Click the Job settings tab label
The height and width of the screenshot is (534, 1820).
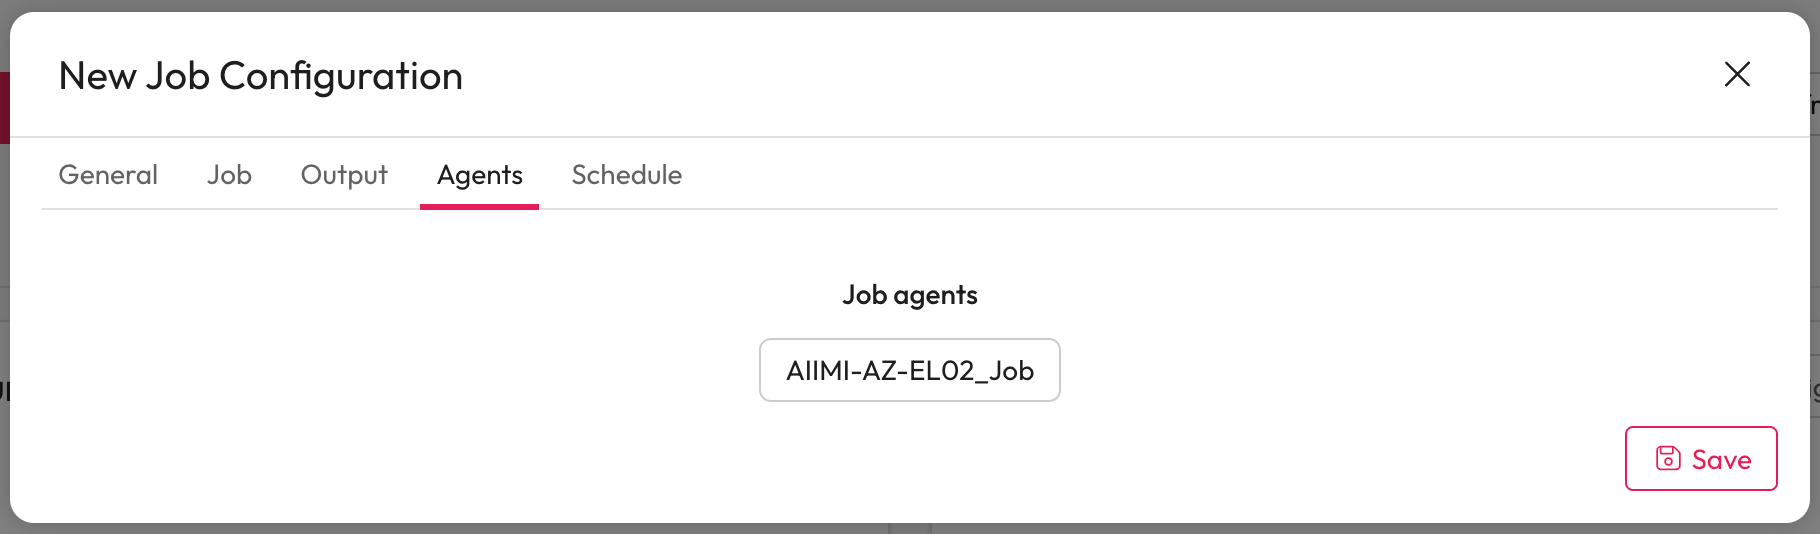click(x=229, y=175)
